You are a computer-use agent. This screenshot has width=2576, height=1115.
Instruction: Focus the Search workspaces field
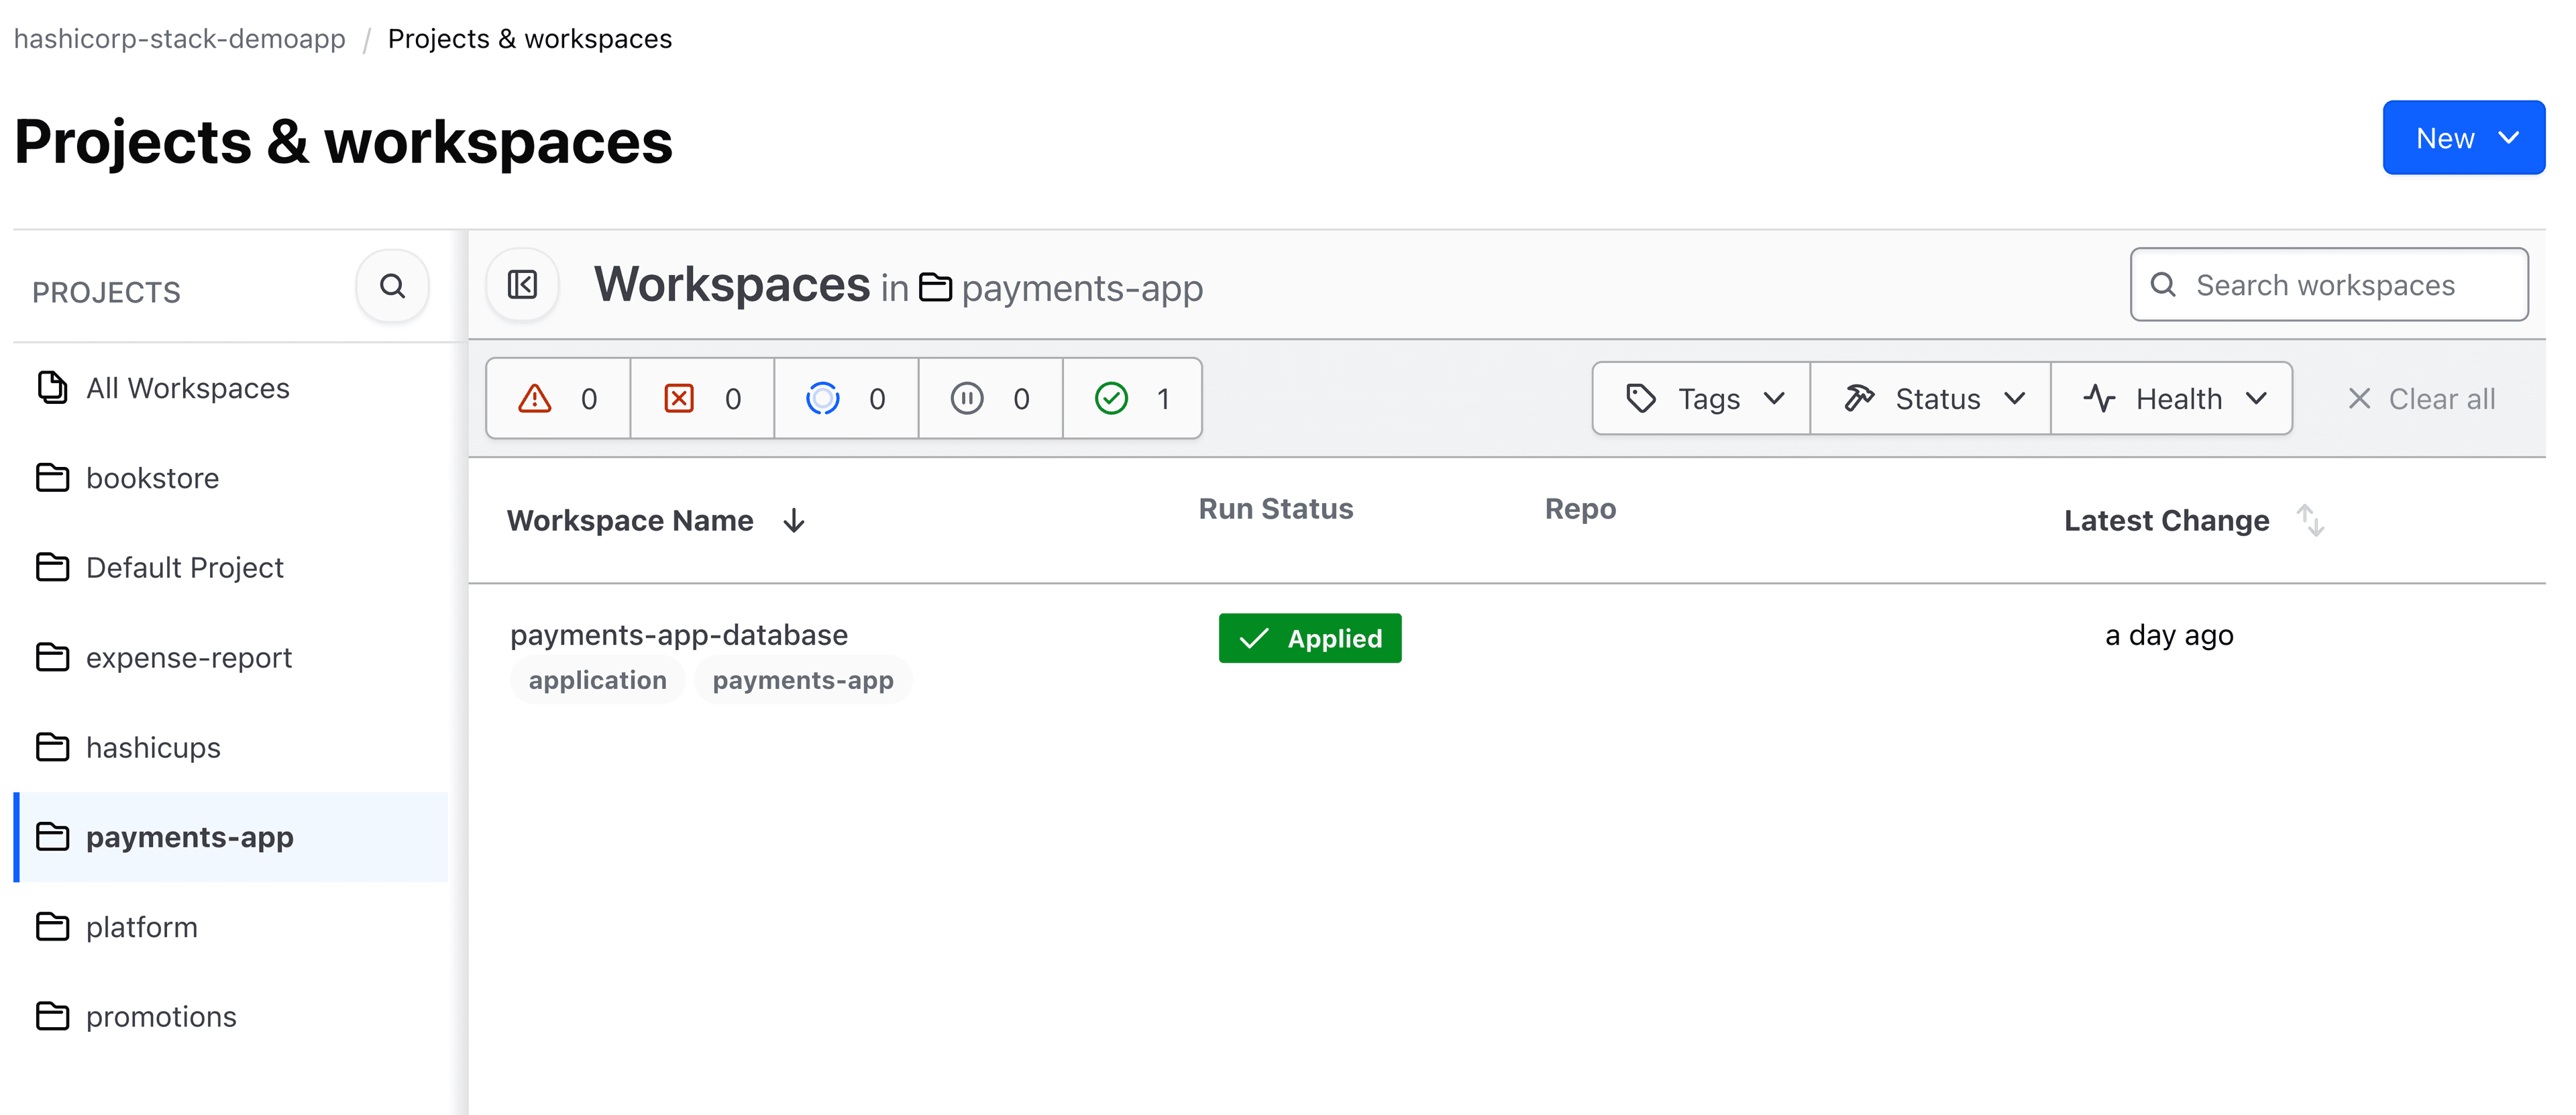pyautogui.click(x=2330, y=285)
